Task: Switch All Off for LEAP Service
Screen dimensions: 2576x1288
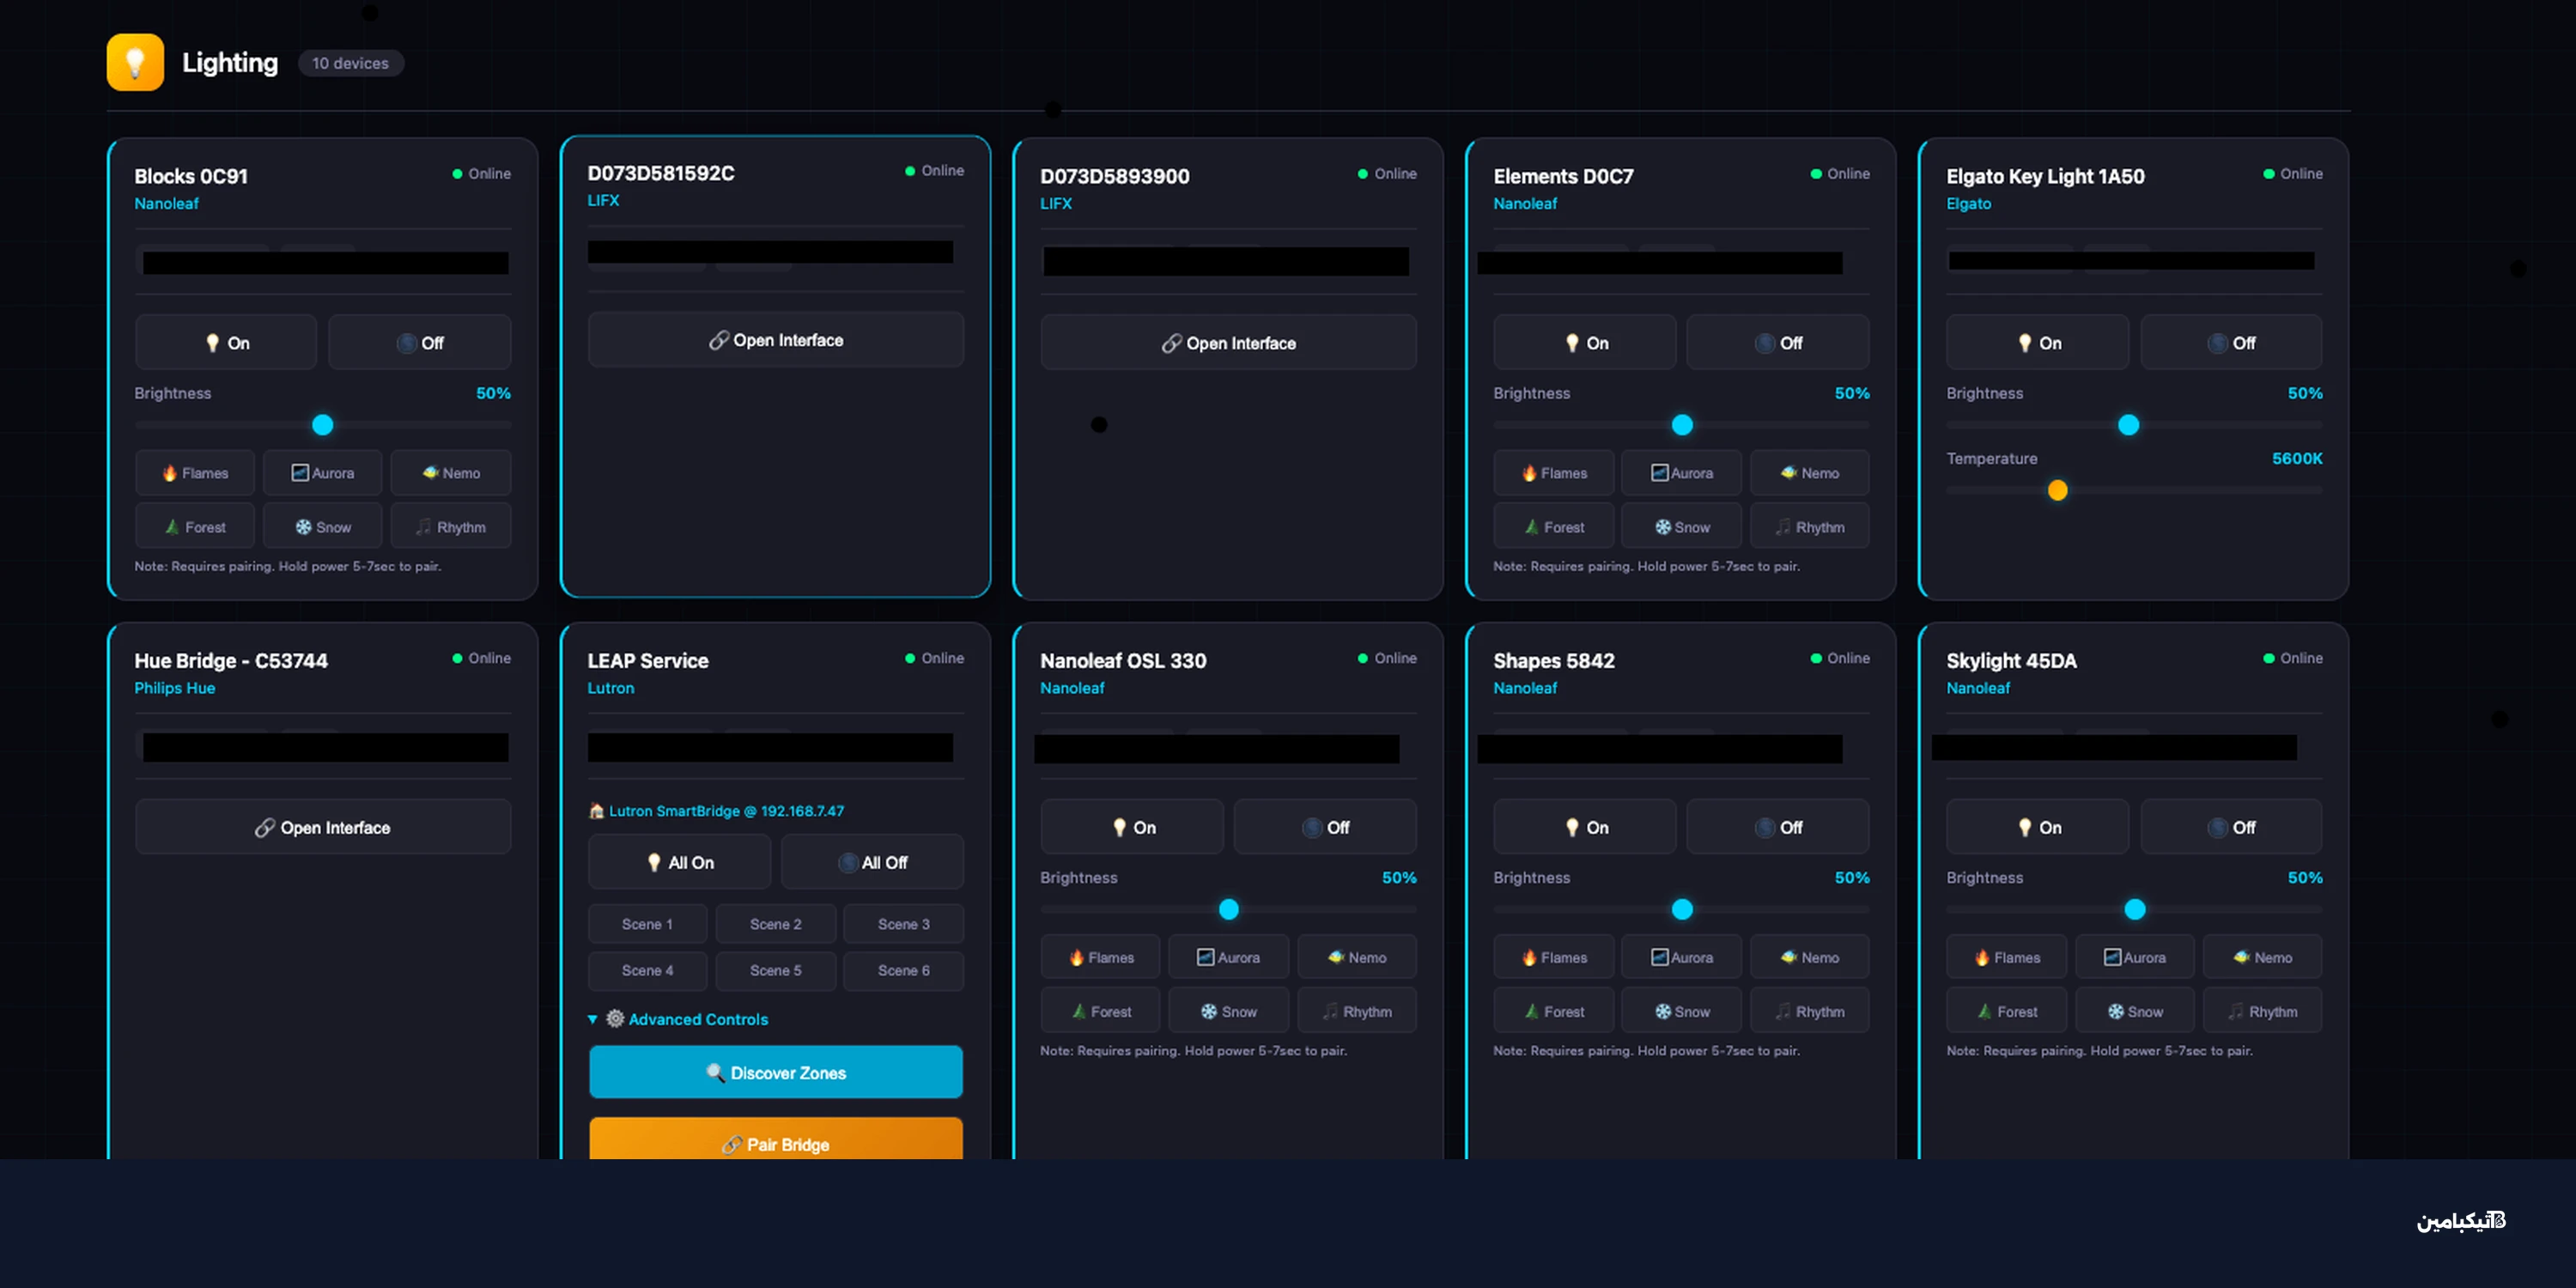Action: point(872,862)
